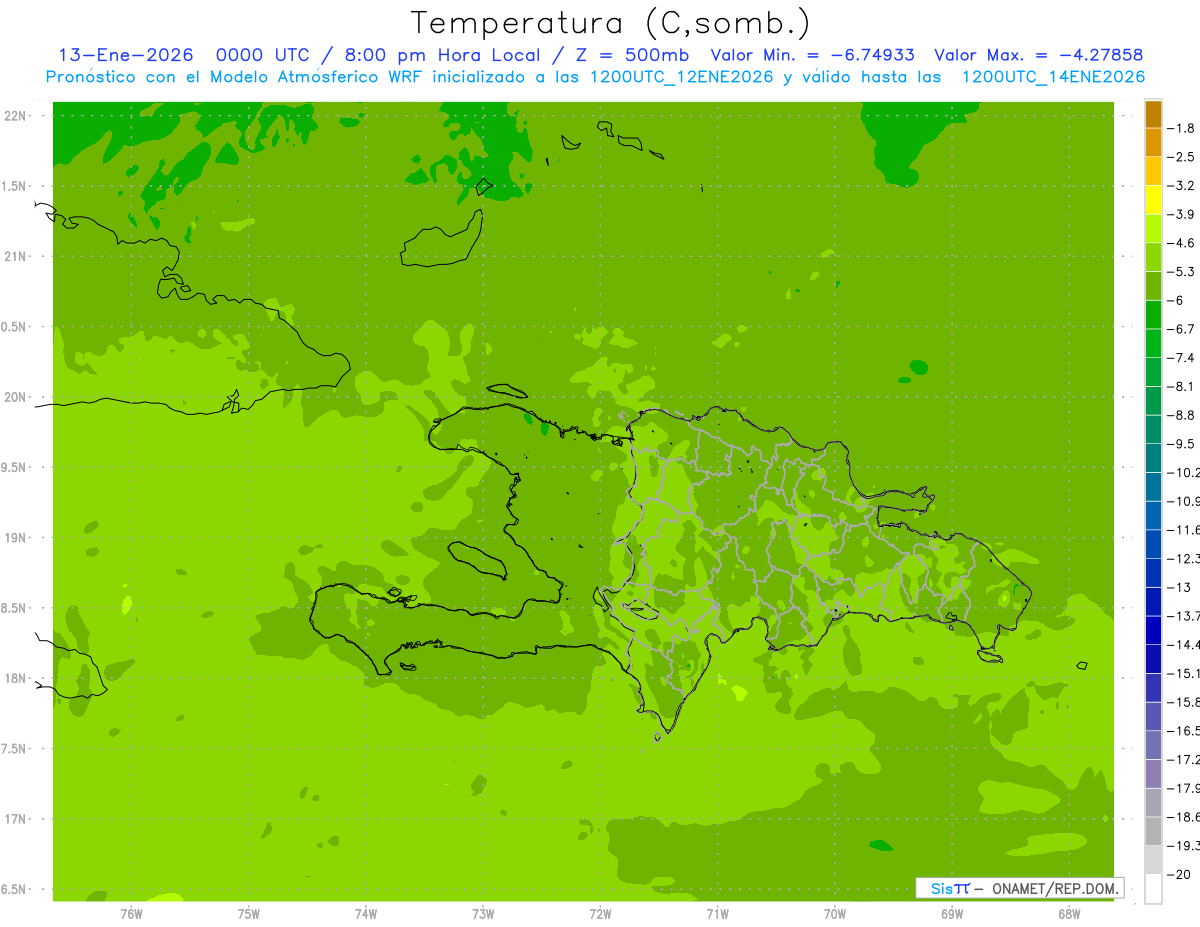
Task: Click initialization time '1200UTC_12ENE2026'
Action: coord(682,77)
